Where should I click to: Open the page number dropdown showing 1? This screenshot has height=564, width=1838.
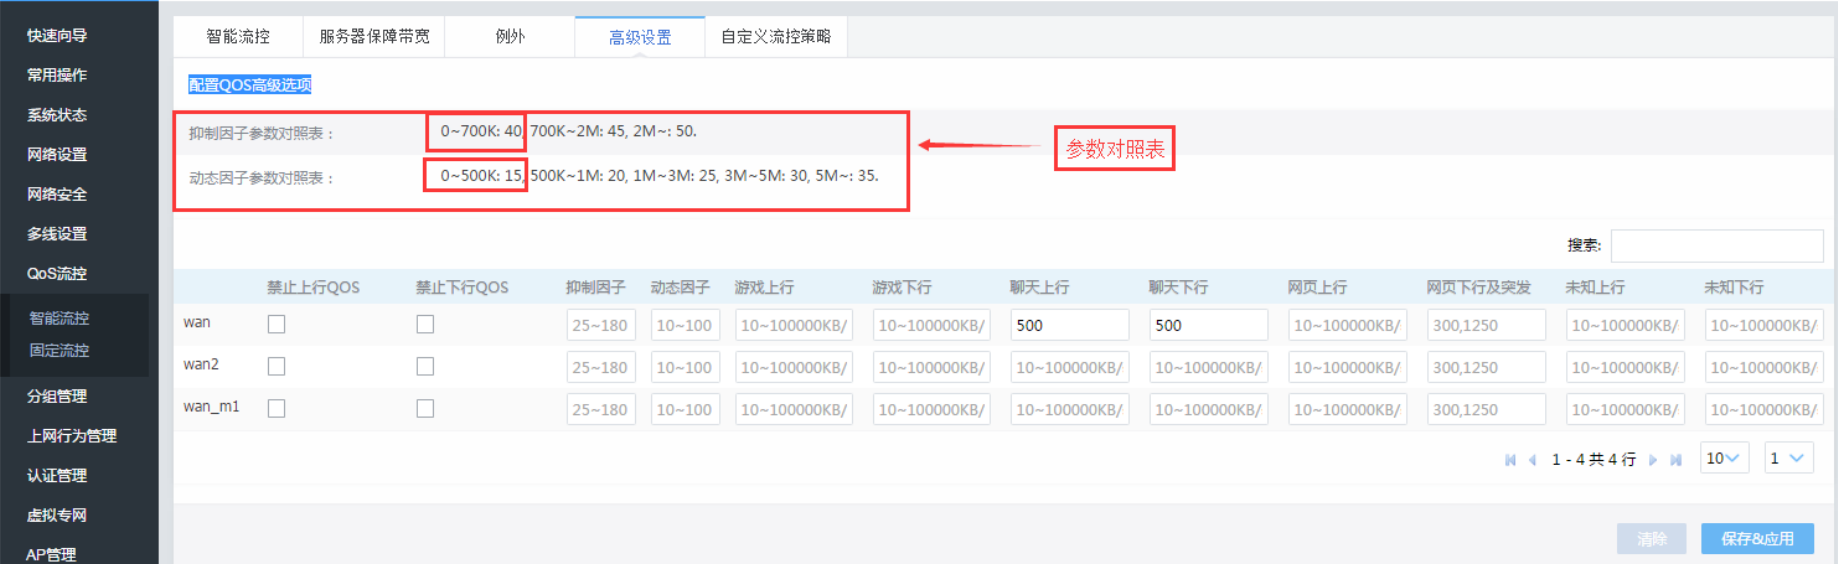tap(1787, 458)
